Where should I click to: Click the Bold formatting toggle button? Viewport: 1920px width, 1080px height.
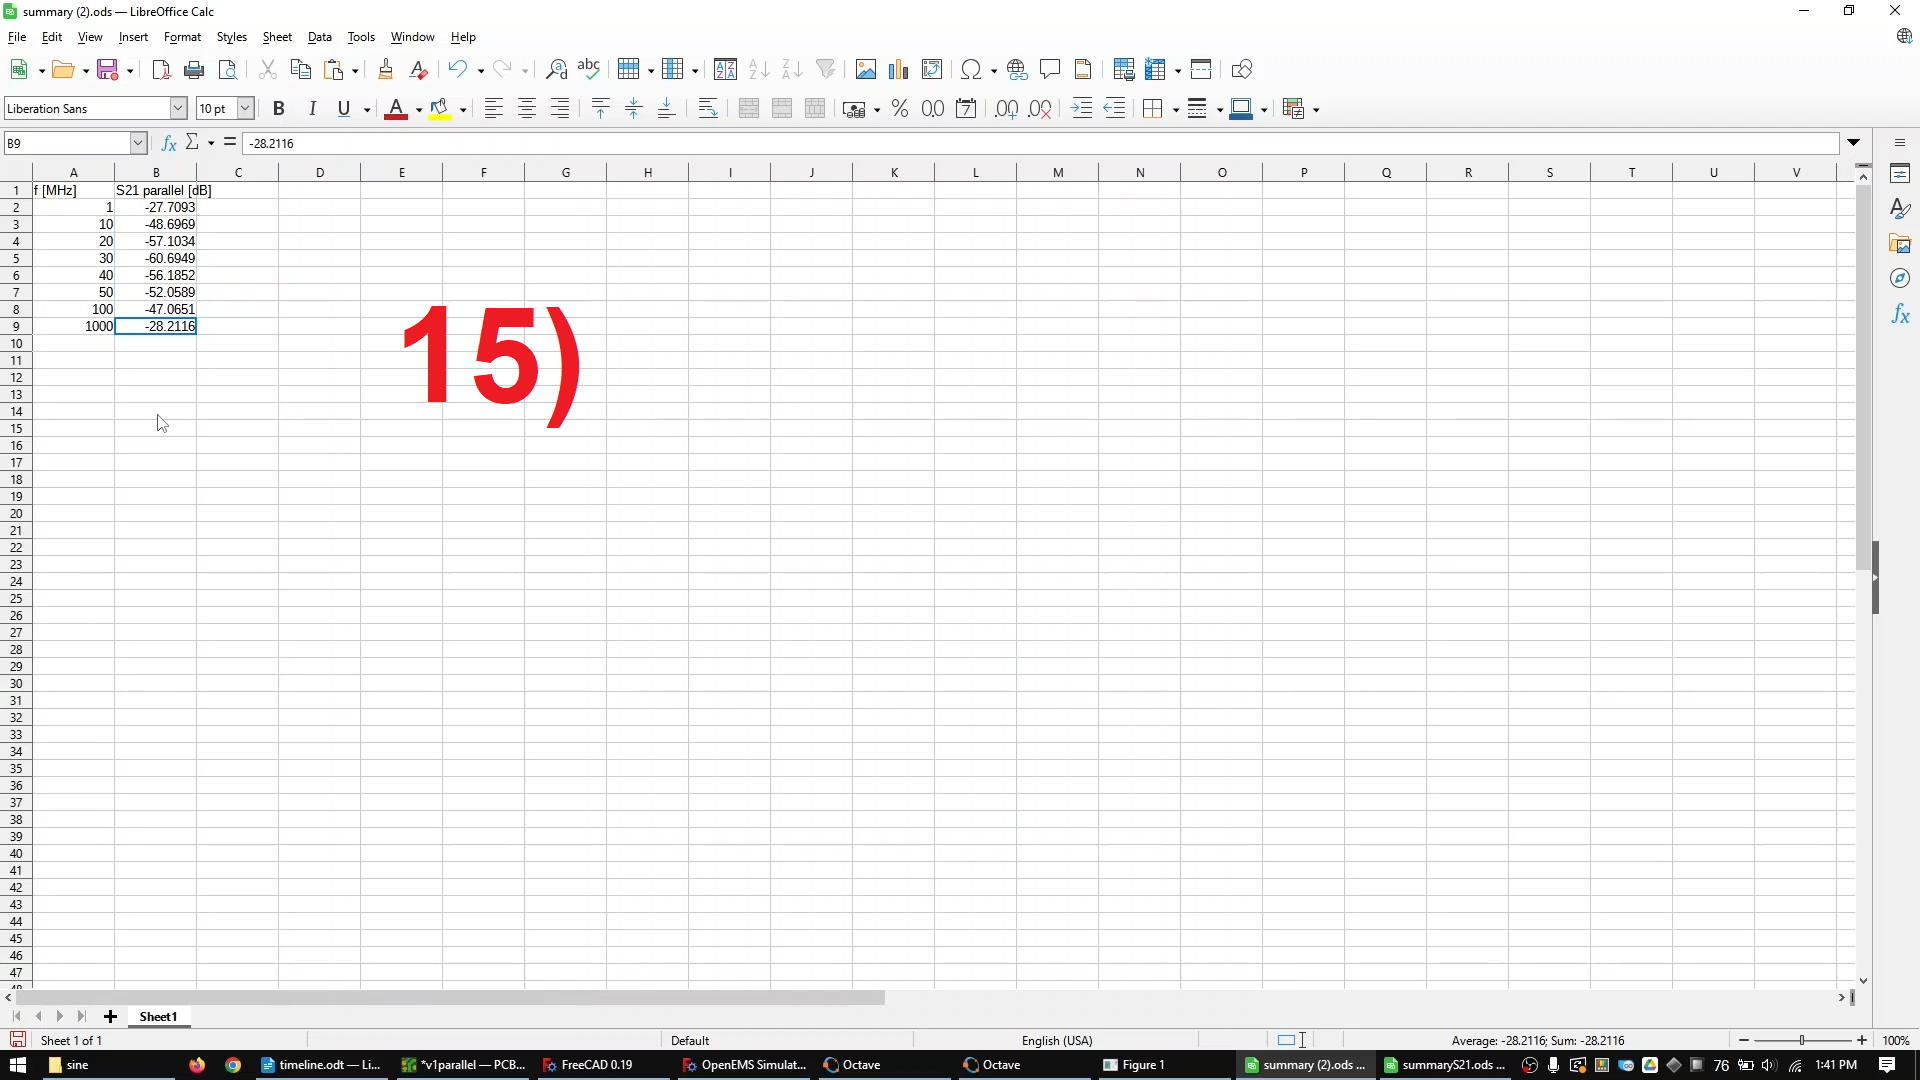pos(278,108)
